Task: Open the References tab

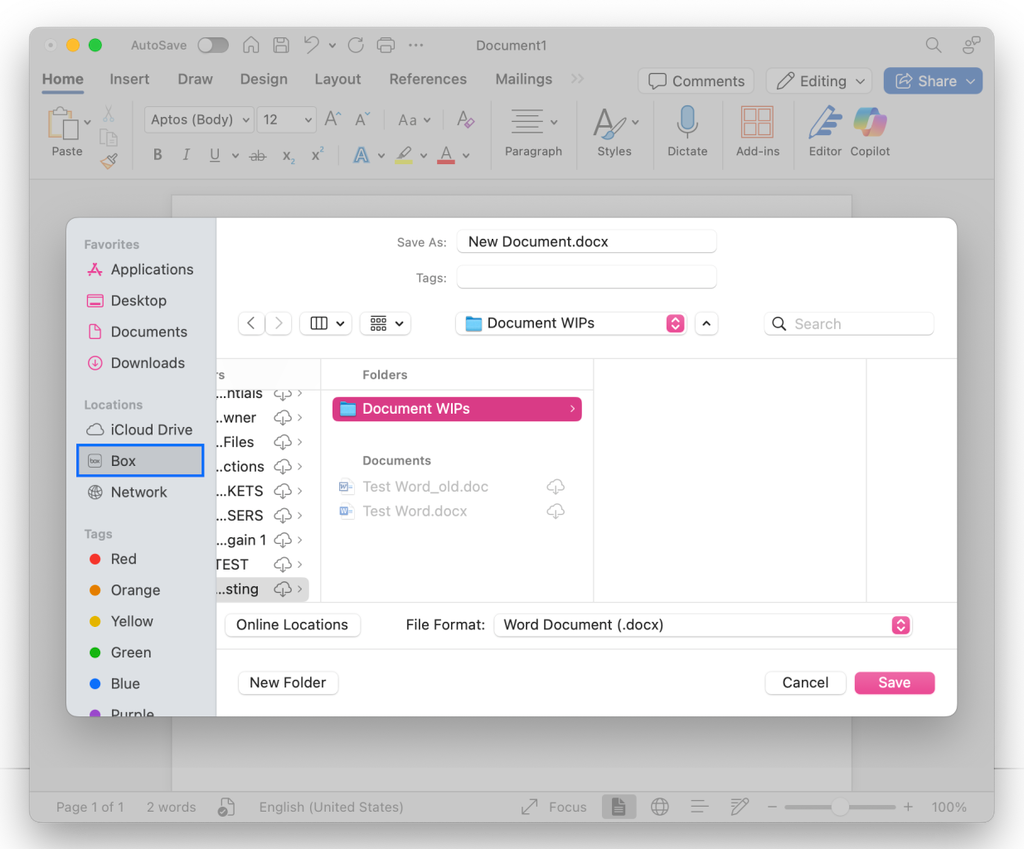Action: pyautogui.click(x=428, y=79)
